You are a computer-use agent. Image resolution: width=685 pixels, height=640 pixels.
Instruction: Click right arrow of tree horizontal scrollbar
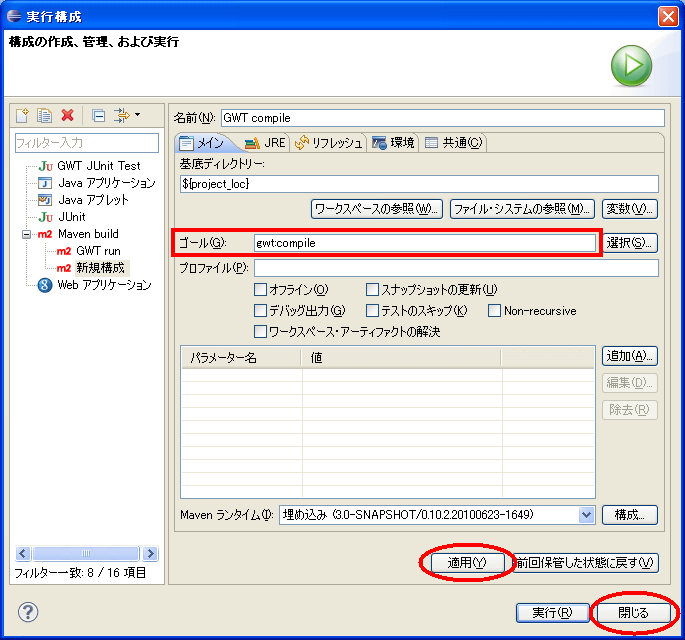click(x=150, y=554)
